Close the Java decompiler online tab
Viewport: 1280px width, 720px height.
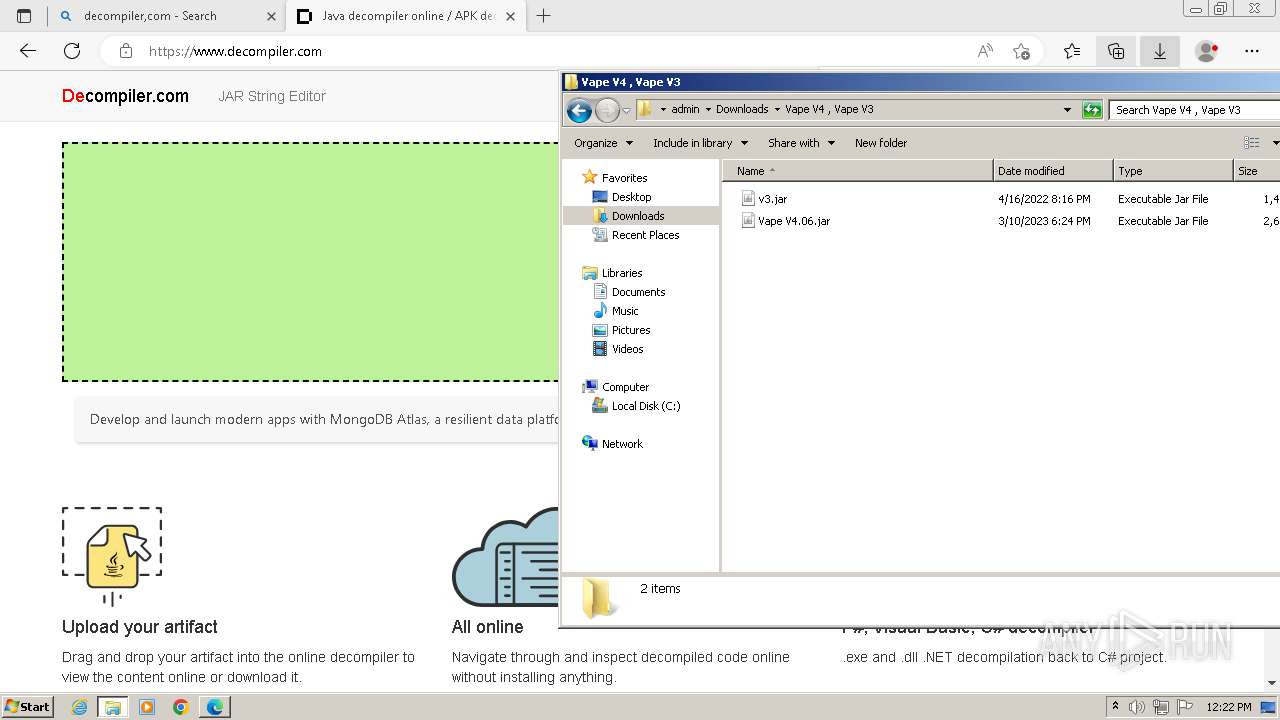510,16
